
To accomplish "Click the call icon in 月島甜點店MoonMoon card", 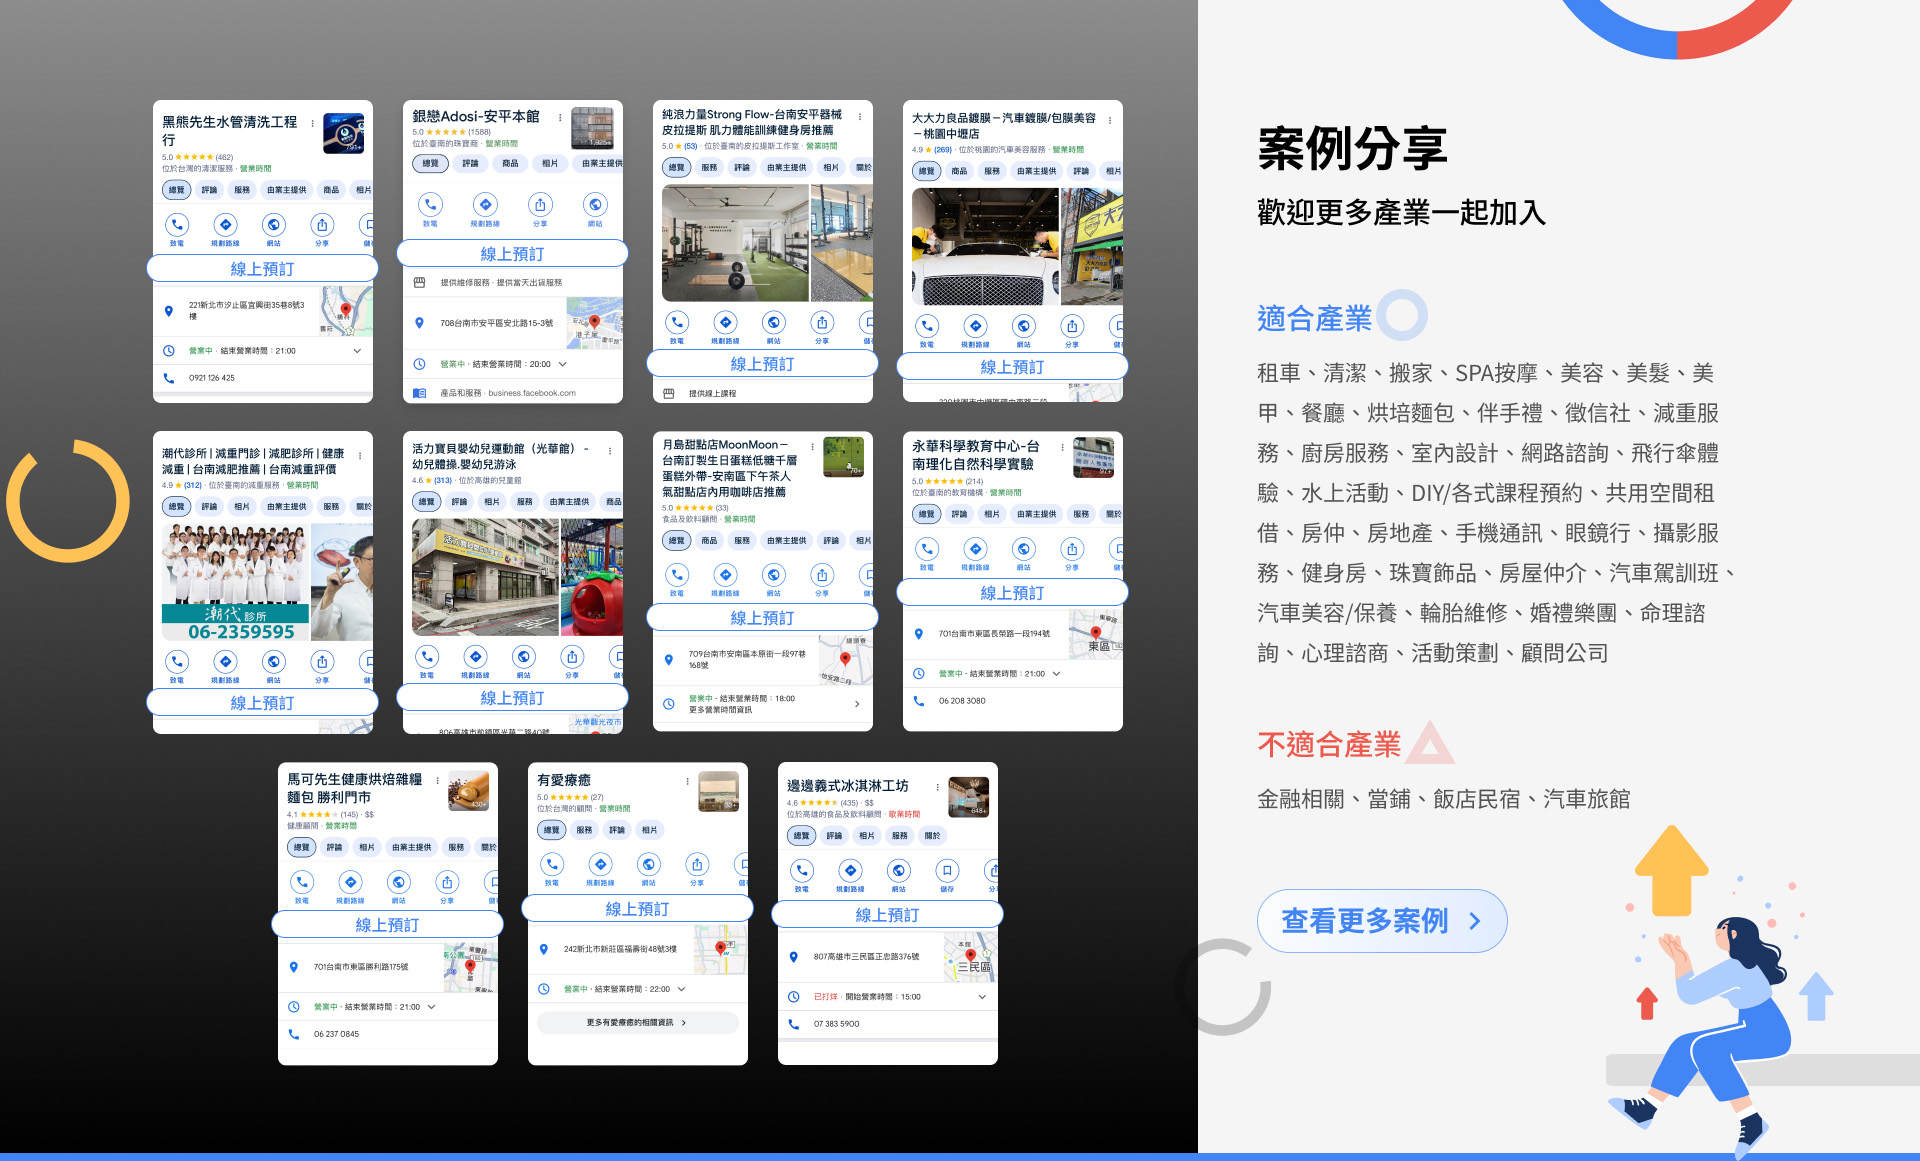I will point(677,575).
